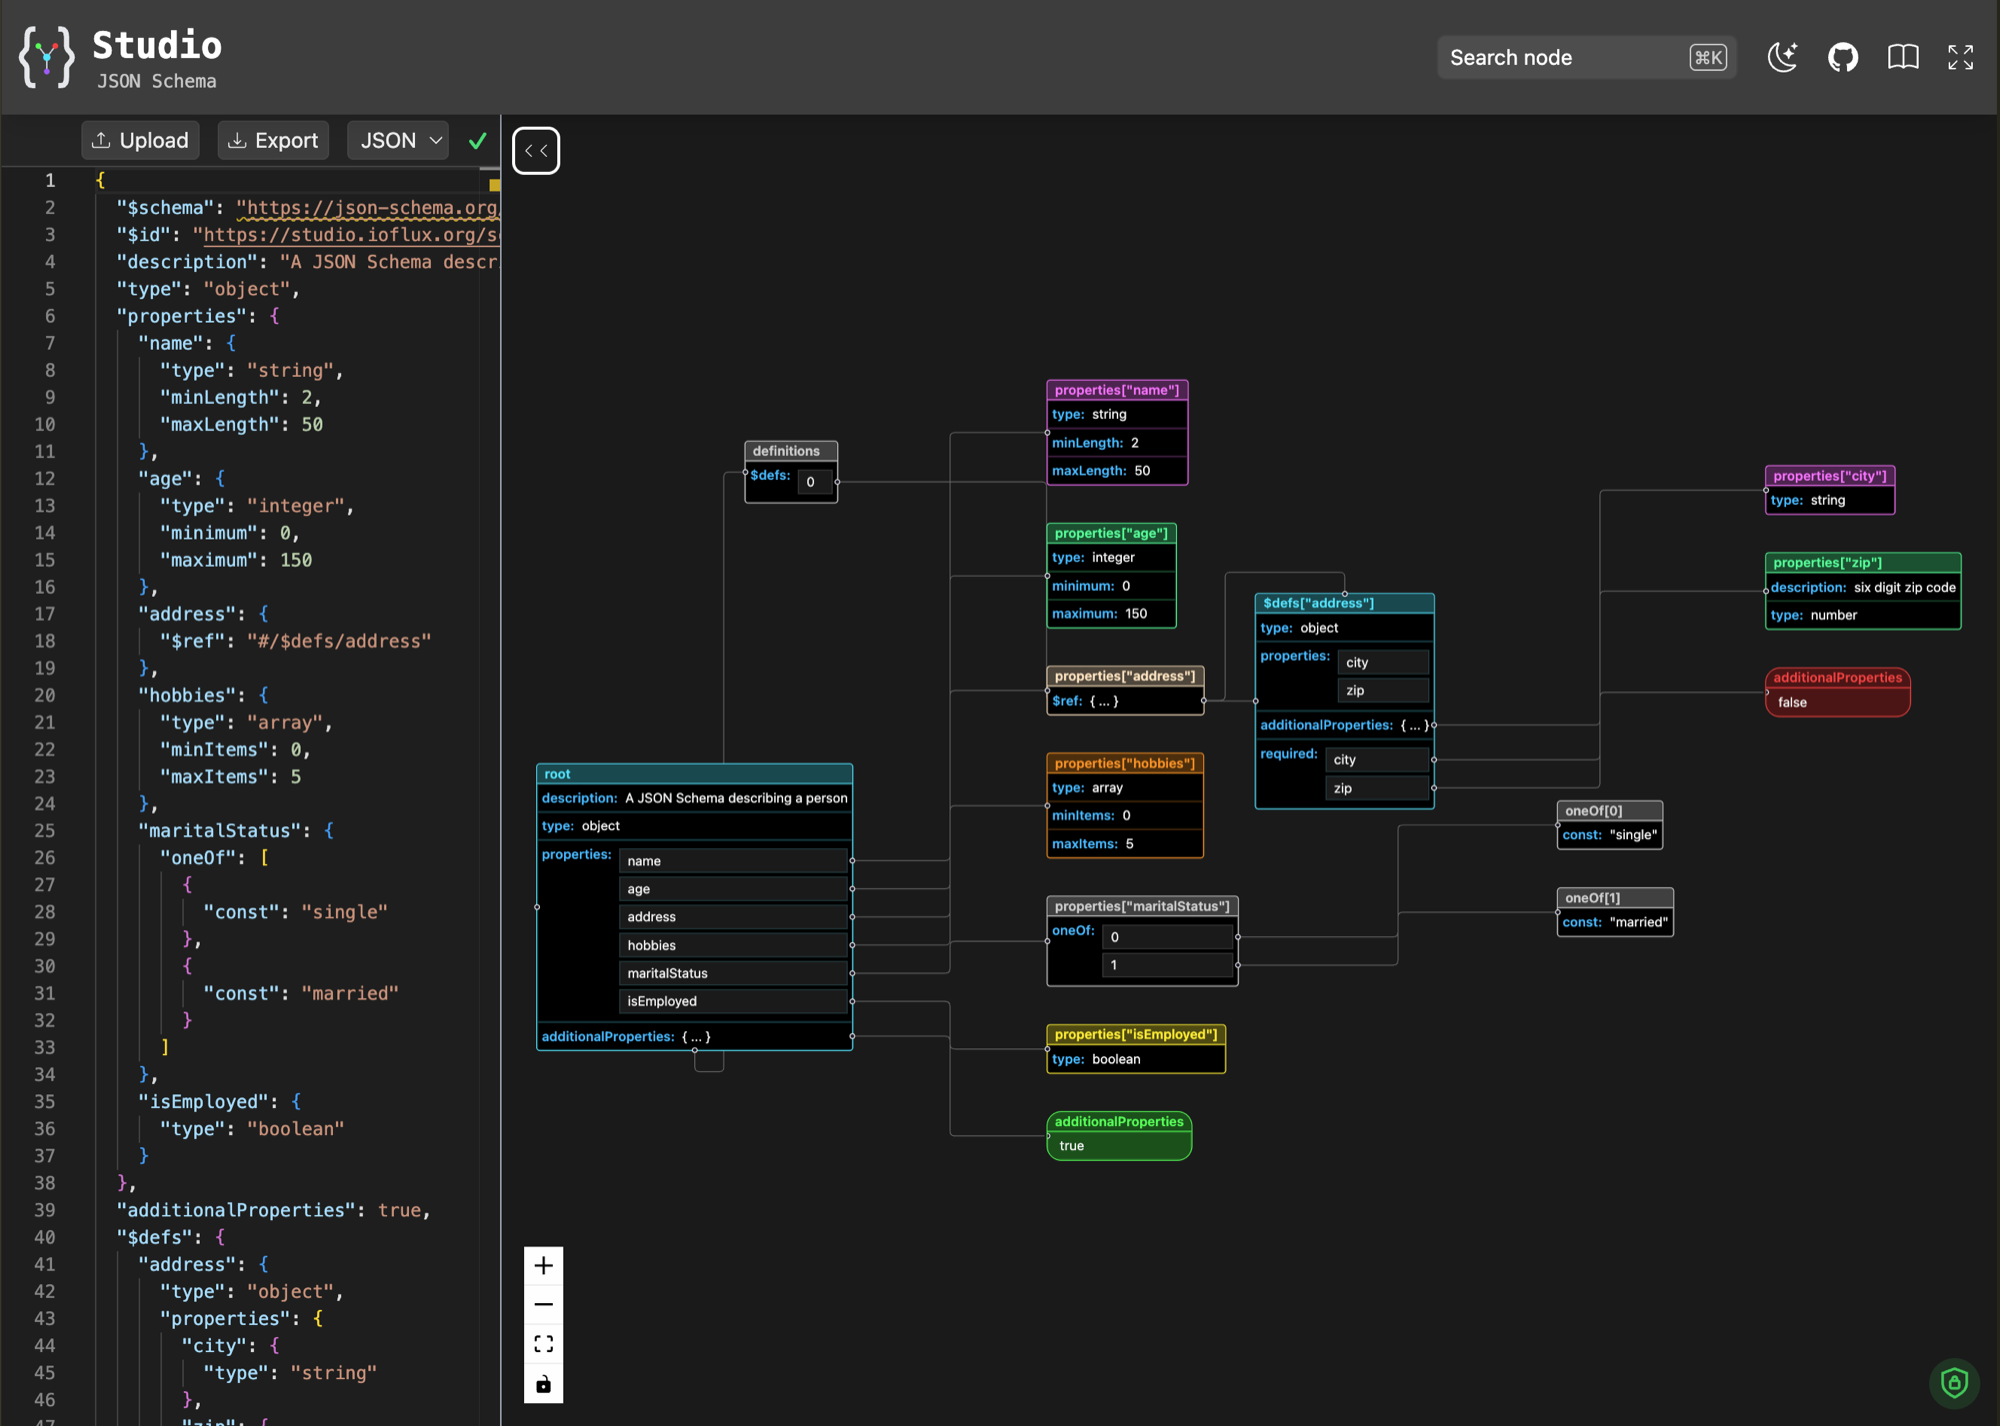Click the green additionalProperties true node
This screenshot has height=1426, width=2000.
pos(1119,1135)
